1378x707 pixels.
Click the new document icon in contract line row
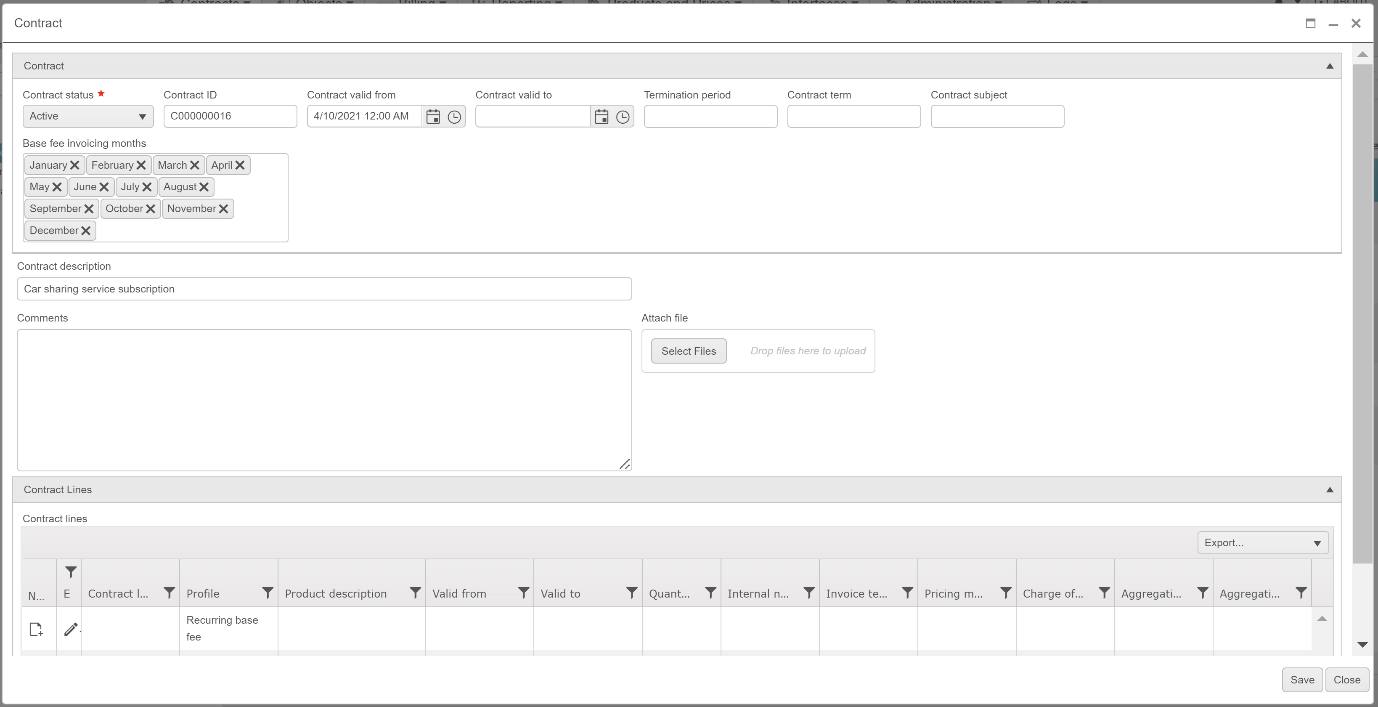[36, 629]
